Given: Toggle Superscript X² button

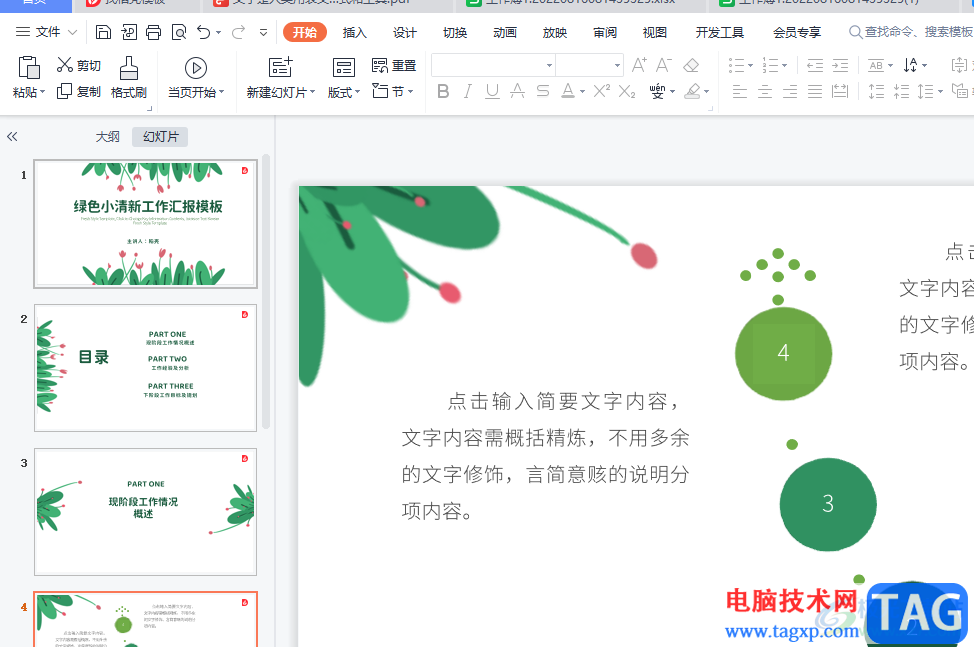Looking at the screenshot, I should [601, 92].
